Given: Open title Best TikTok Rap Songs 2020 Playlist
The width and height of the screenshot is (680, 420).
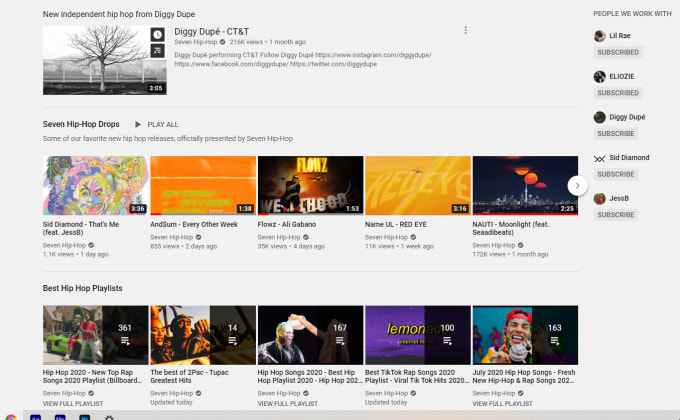Looking at the screenshot, I should 417,377.
